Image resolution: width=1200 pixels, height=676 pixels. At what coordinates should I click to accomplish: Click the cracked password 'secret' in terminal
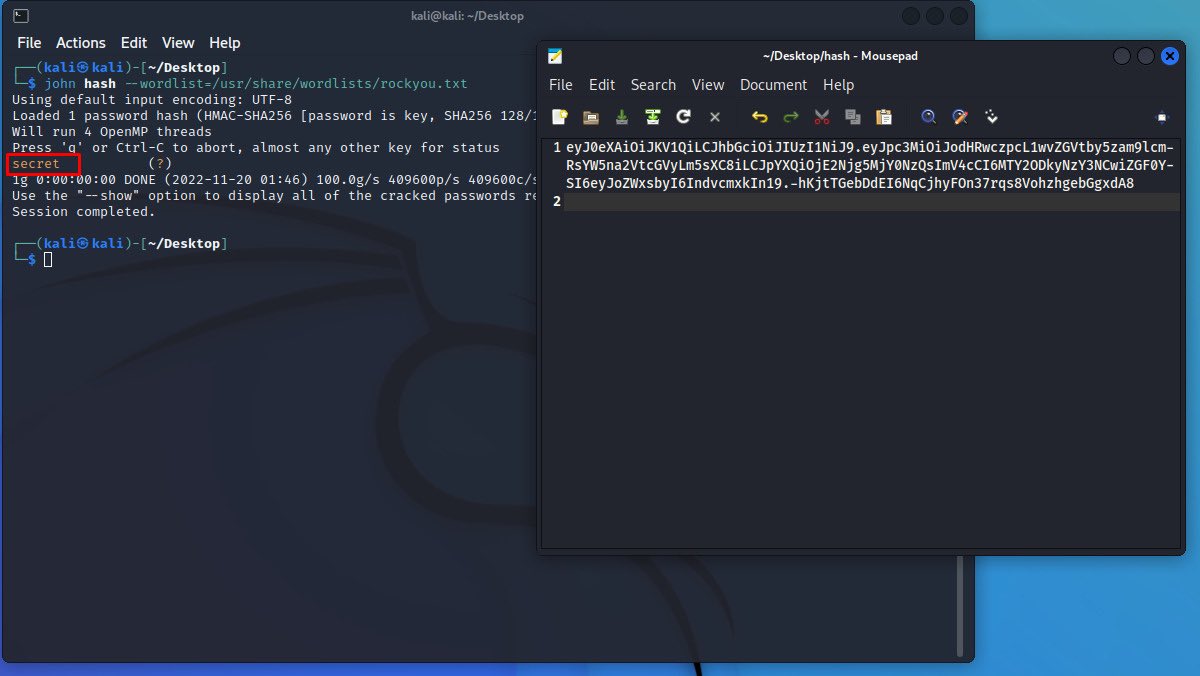click(36, 163)
